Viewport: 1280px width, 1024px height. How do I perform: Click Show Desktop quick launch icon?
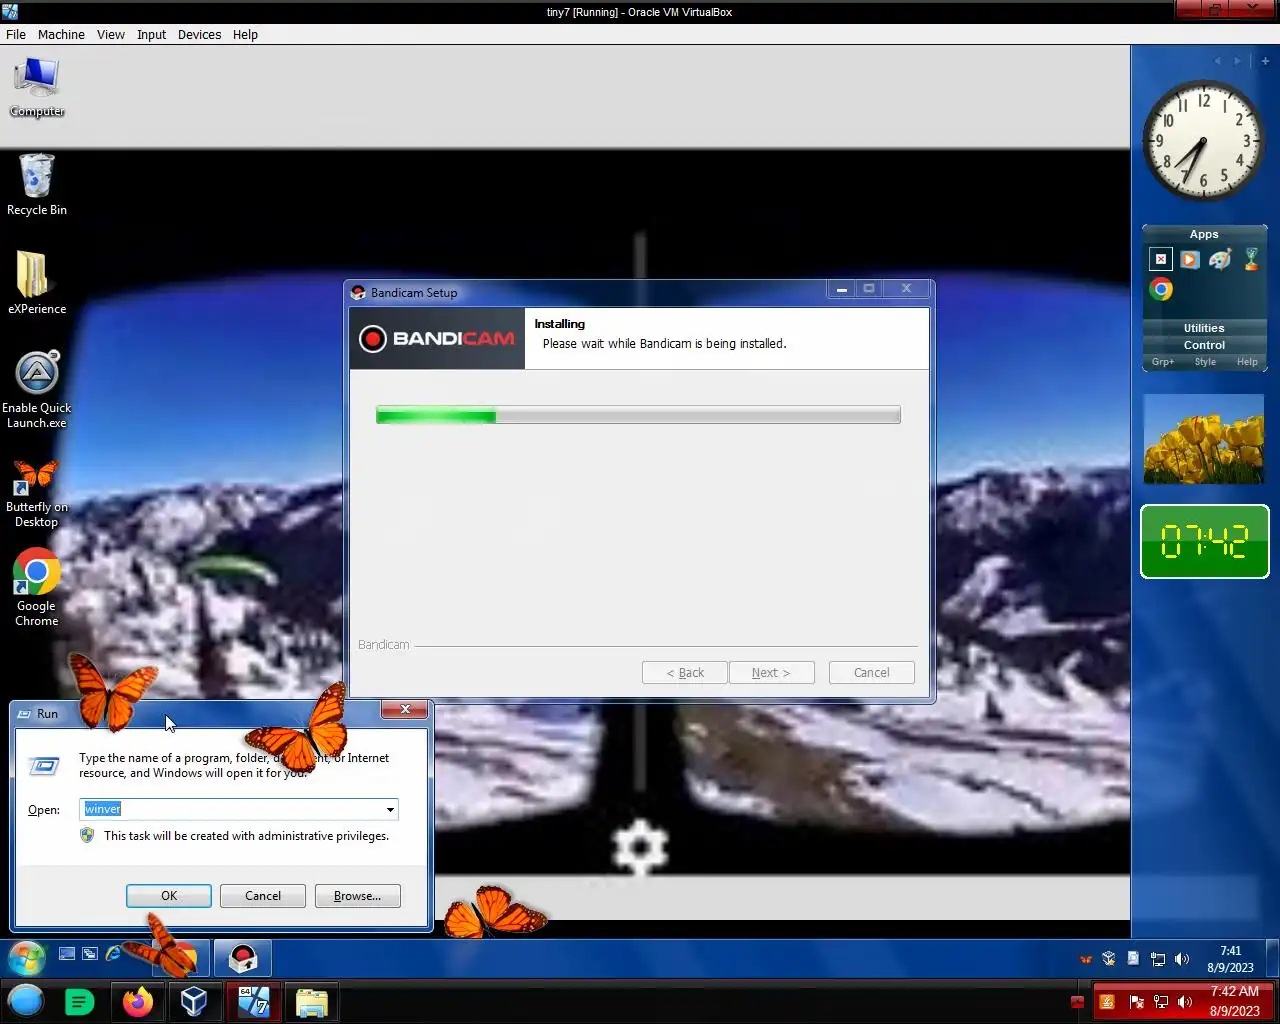click(x=67, y=954)
